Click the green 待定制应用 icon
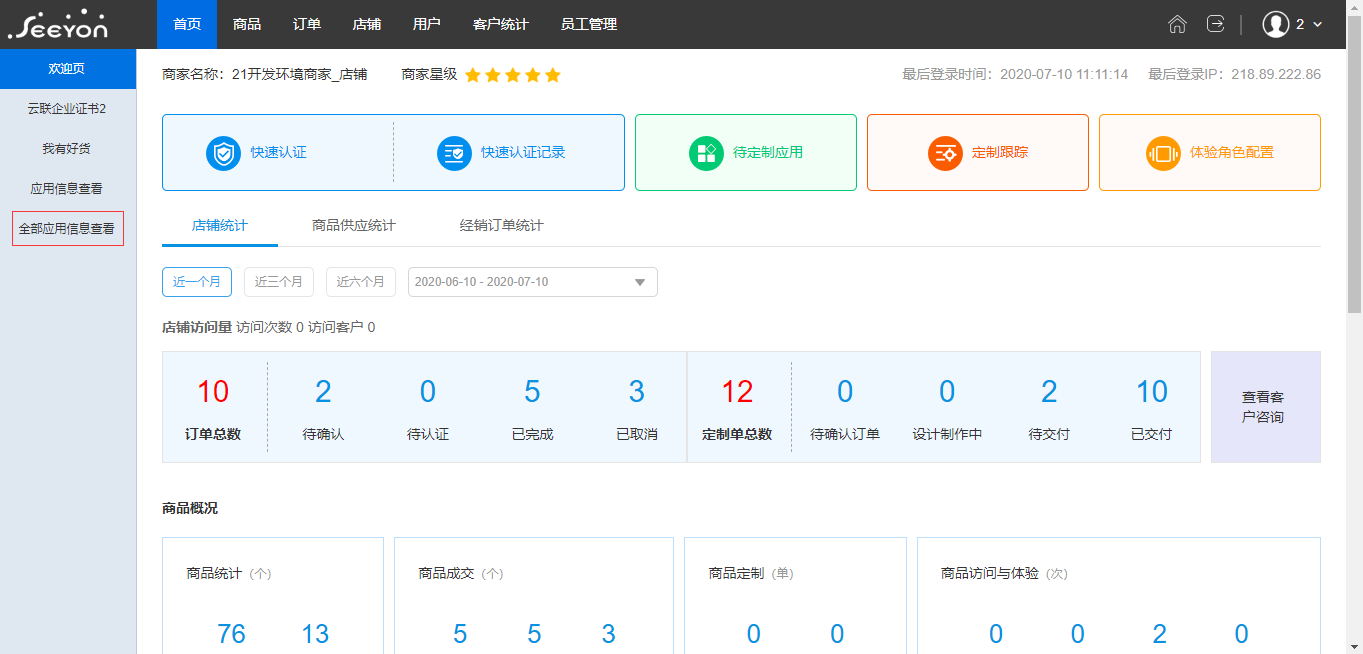 pyautogui.click(x=706, y=153)
